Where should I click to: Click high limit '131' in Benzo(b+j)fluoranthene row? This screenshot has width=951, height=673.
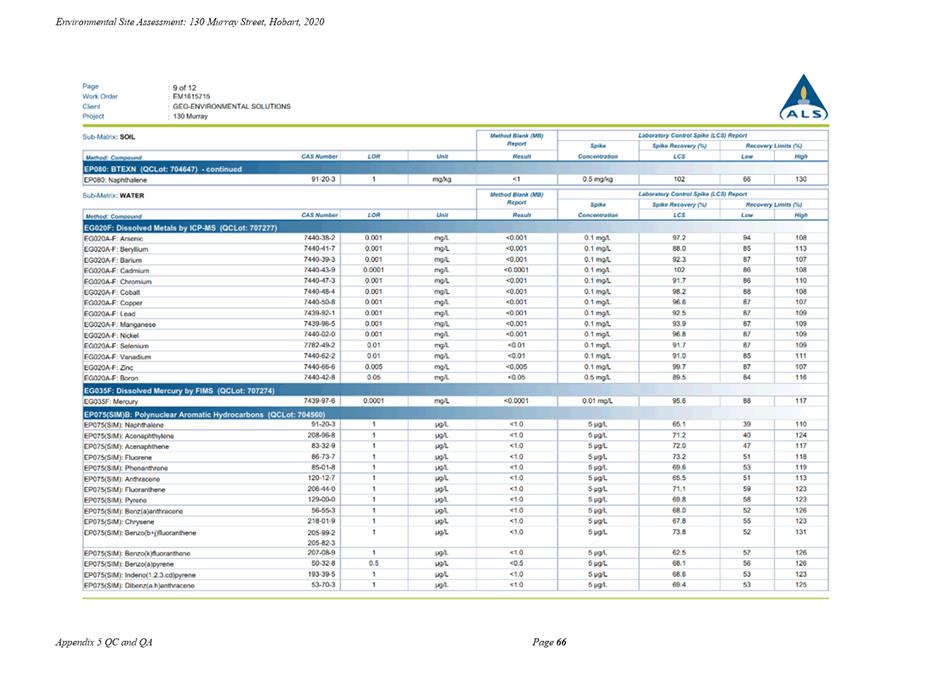[801, 532]
